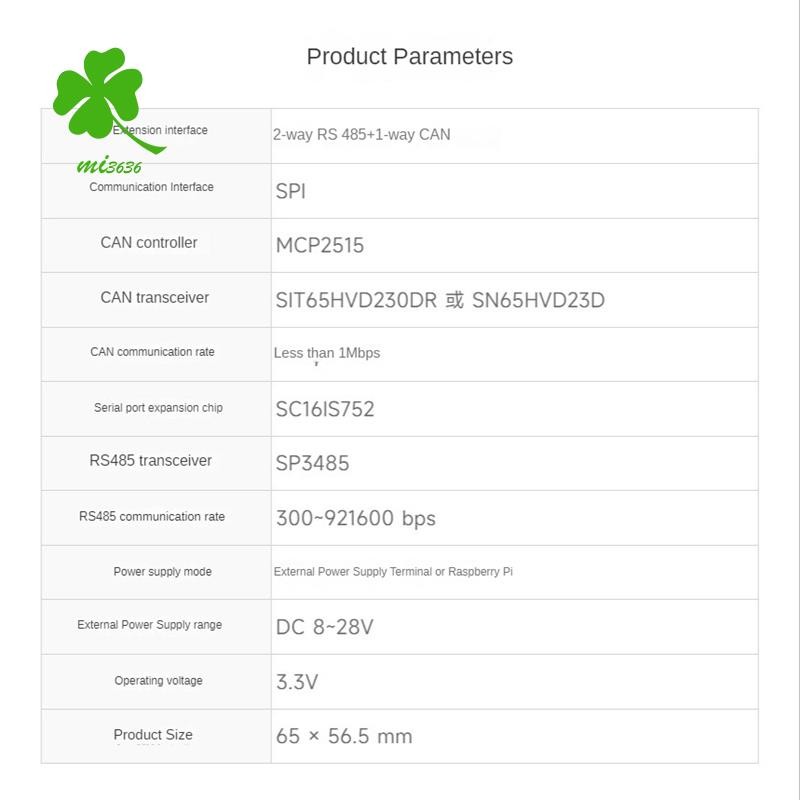
Task: Click the Product Parameters heading
Action: (x=409, y=56)
